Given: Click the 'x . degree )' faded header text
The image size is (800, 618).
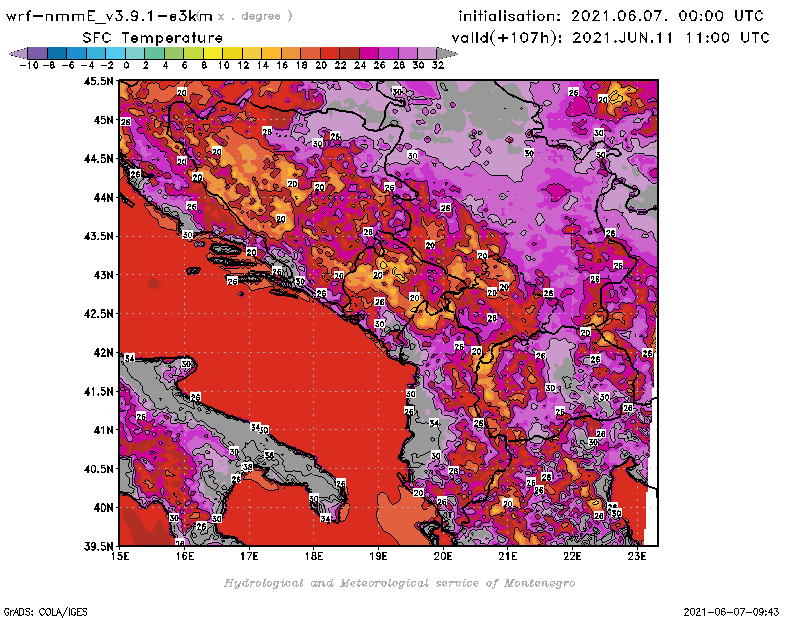Looking at the screenshot, I should (255, 16).
